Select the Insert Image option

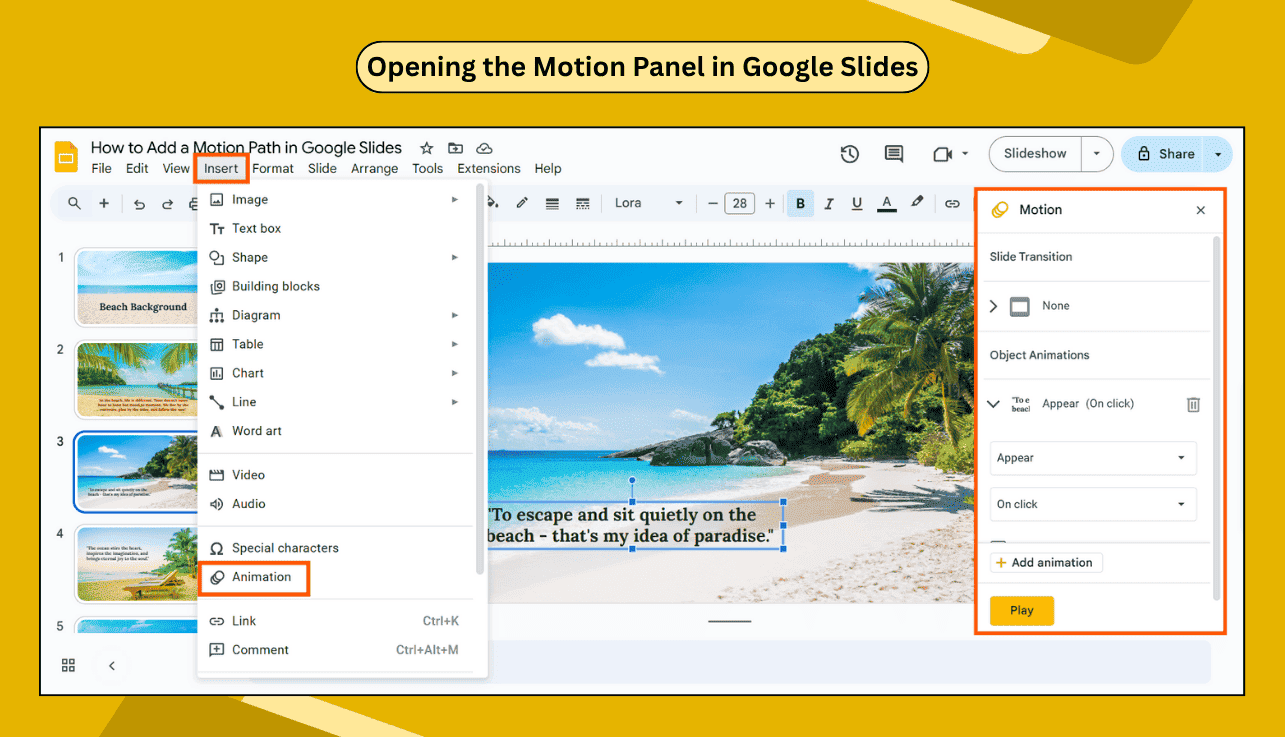[x=251, y=199]
